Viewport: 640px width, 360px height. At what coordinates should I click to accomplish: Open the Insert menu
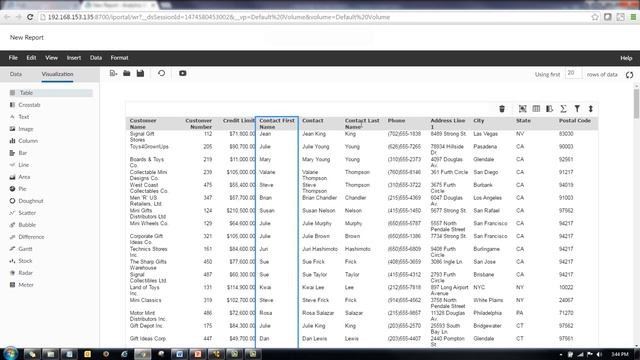coord(74,58)
